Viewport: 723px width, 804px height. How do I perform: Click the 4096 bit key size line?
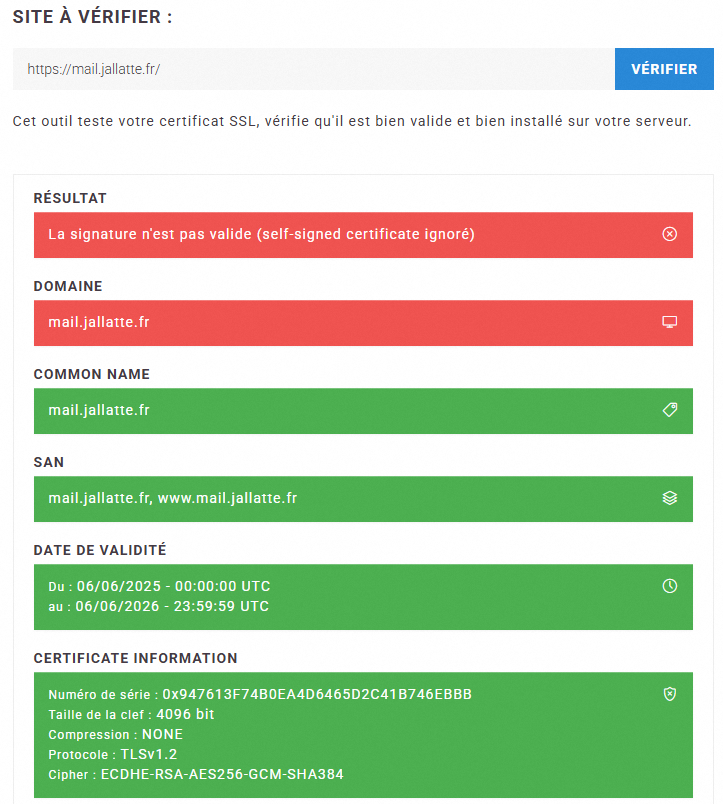[131, 715]
